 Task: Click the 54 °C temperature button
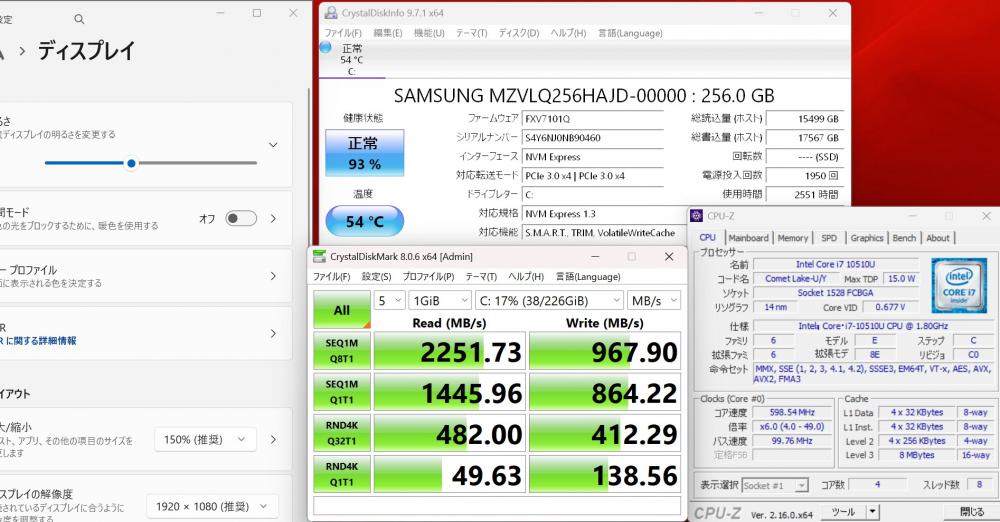point(364,221)
